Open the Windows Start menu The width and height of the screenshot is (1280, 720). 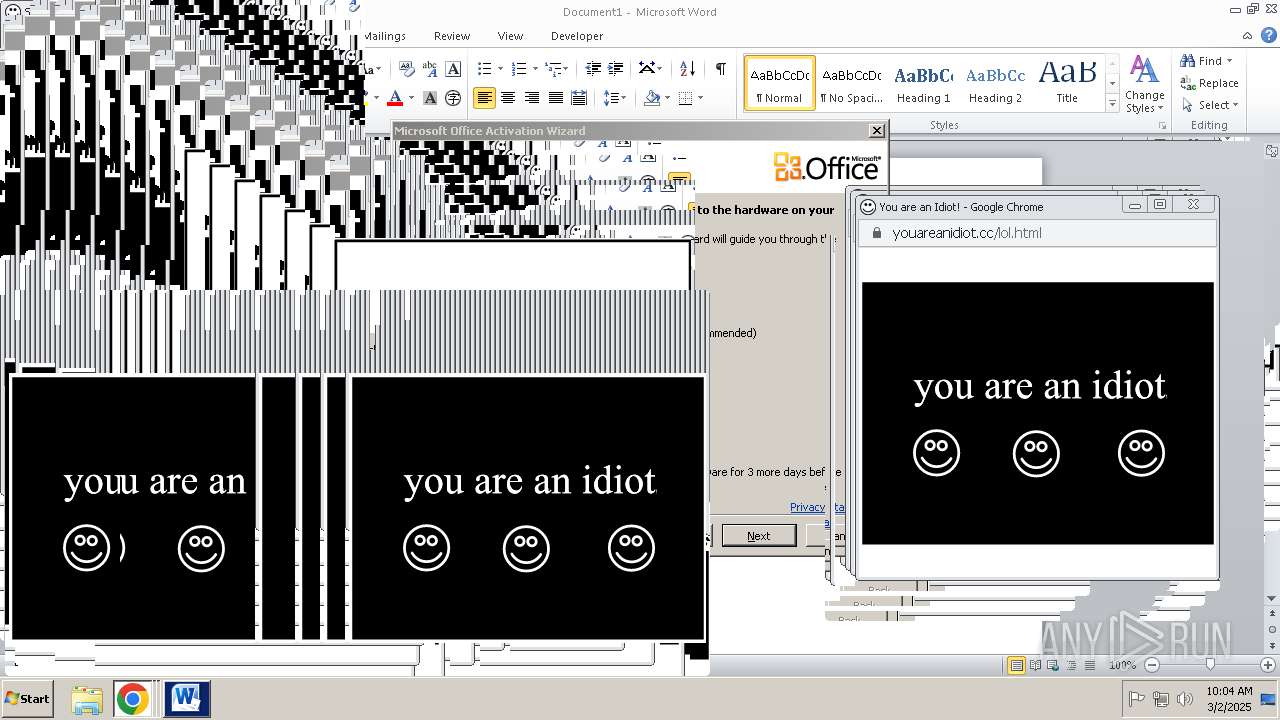click(28, 699)
